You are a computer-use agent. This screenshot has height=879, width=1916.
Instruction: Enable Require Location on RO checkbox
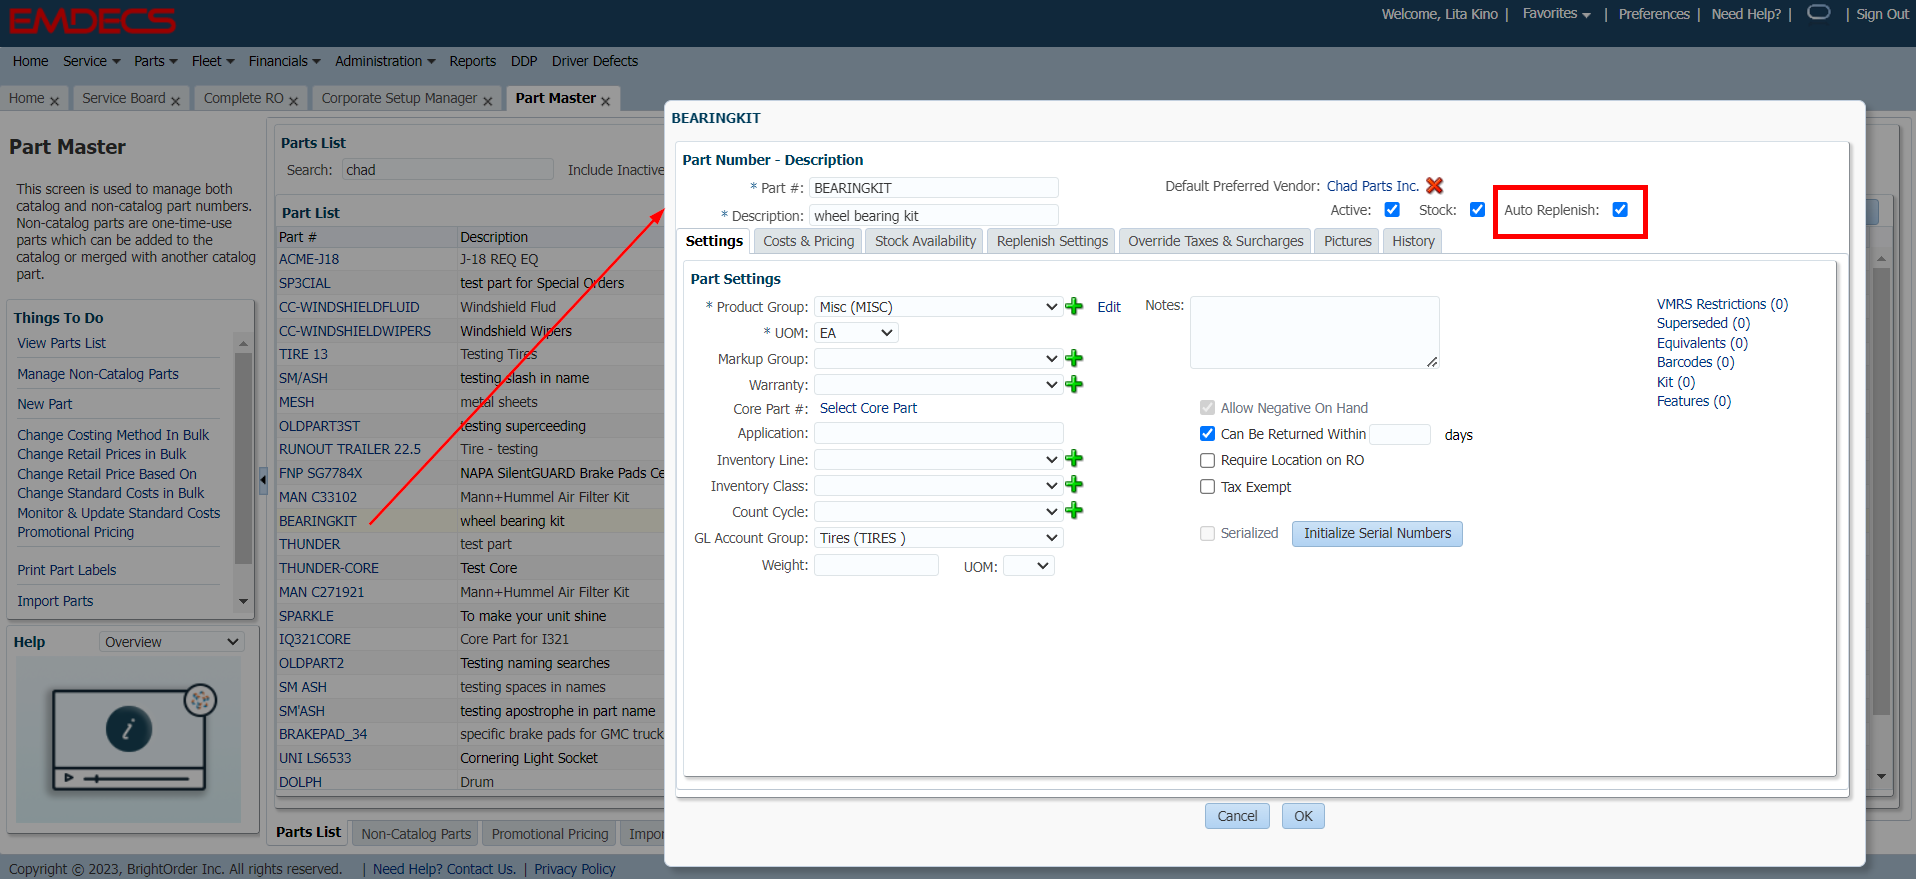pyautogui.click(x=1207, y=461)
